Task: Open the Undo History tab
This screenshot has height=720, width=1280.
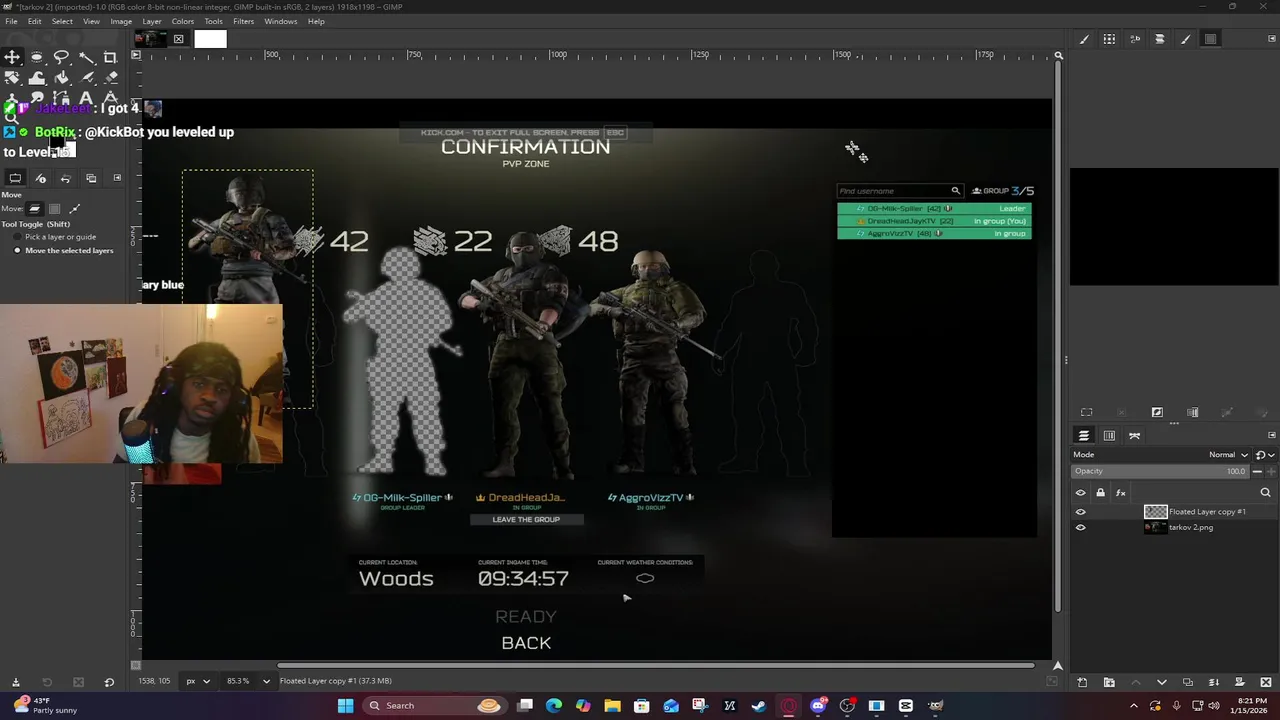Action: point(66,178)
